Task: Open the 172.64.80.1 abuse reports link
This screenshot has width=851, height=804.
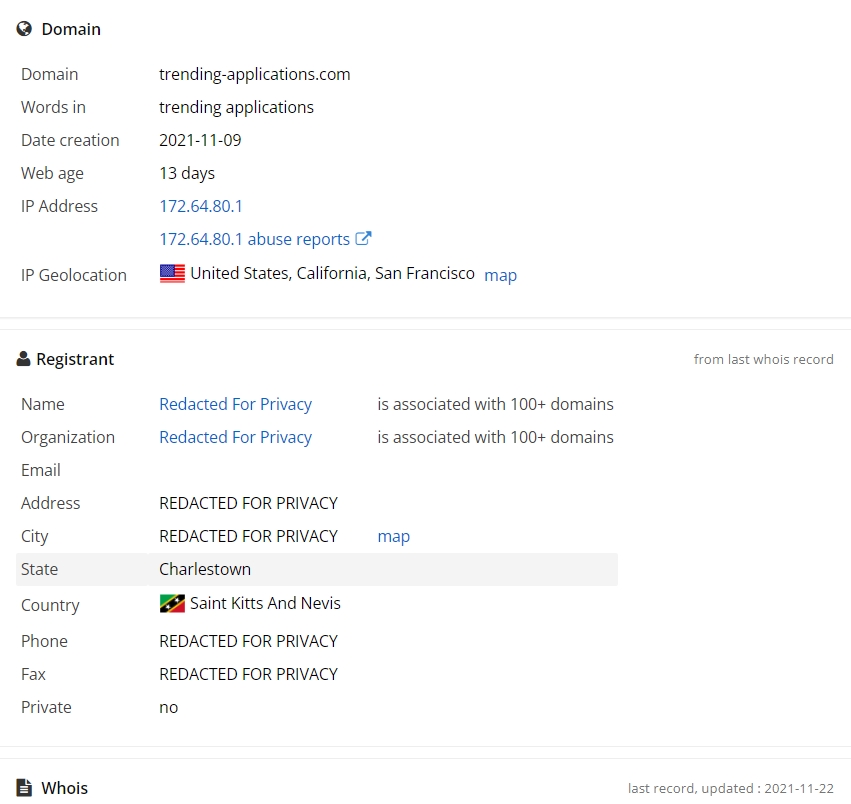Action: (255, 239)
